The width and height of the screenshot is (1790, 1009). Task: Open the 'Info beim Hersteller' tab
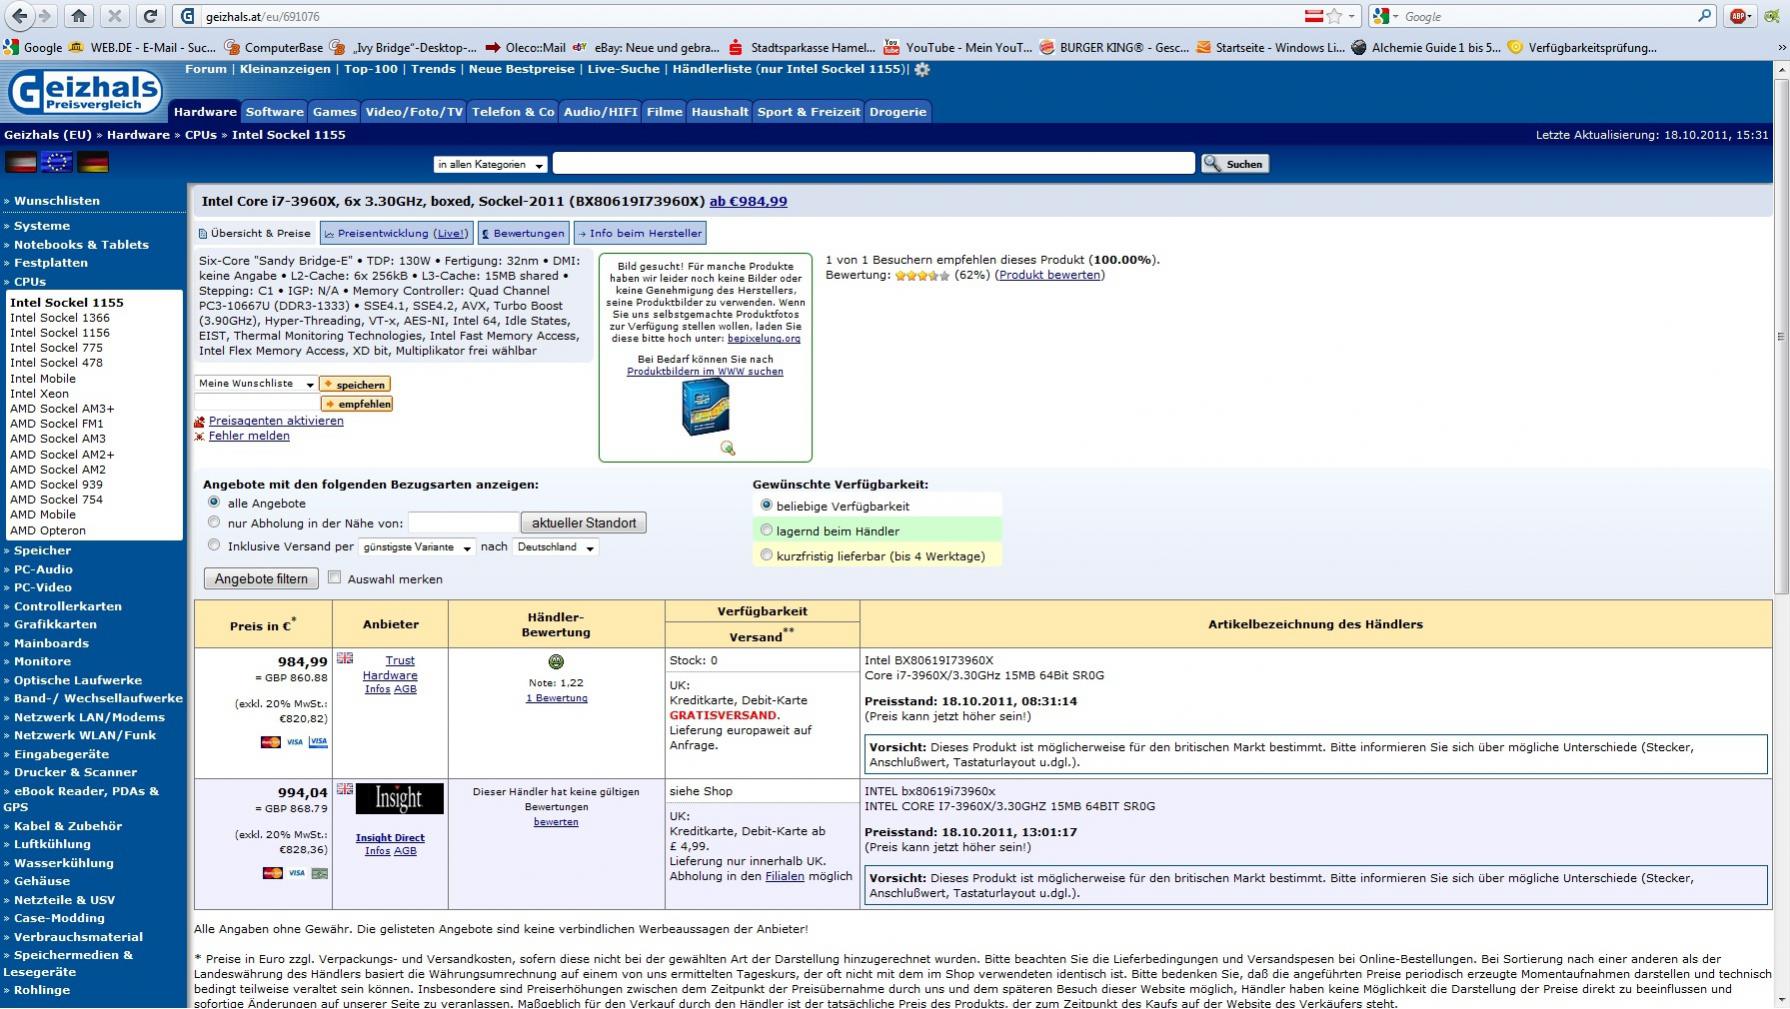(x=640, y=233)
